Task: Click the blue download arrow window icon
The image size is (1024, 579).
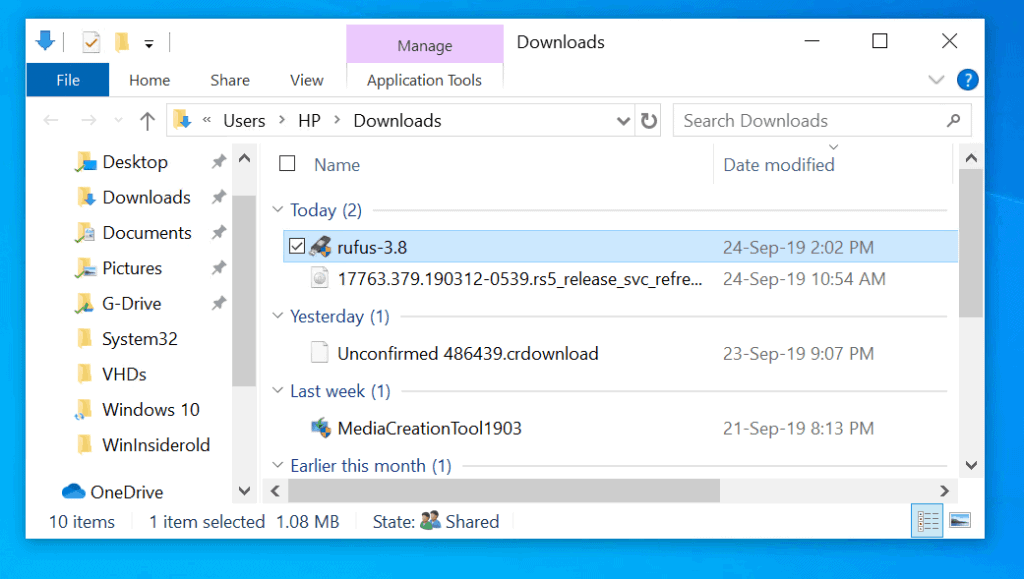Action: pyautogui.click(x=45, y=41)
